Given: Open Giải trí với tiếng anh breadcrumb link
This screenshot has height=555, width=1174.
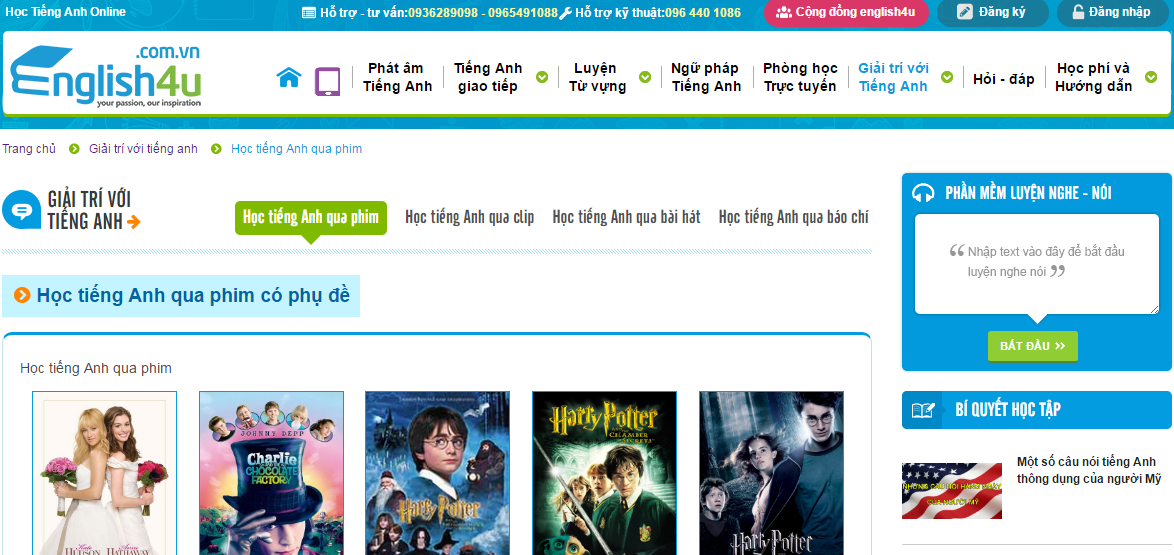Looking at the screenshot, I should pyautogui.click(x=143, y=149).
